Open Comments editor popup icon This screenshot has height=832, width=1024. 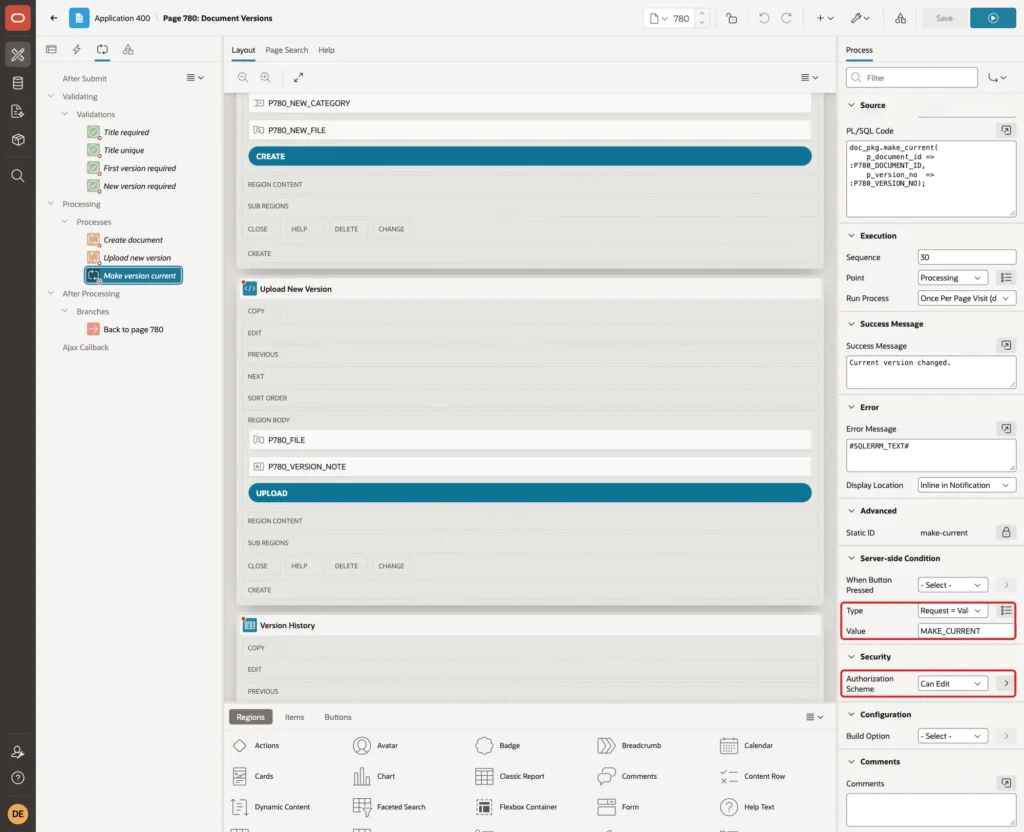[x=1006, y=783]
